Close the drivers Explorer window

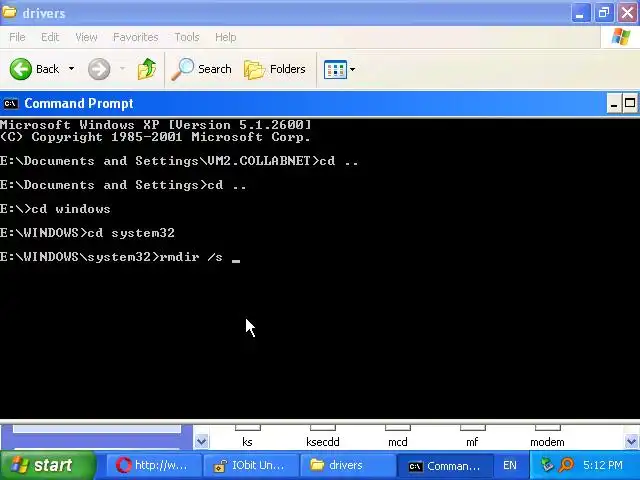click(x=627, y=13)
